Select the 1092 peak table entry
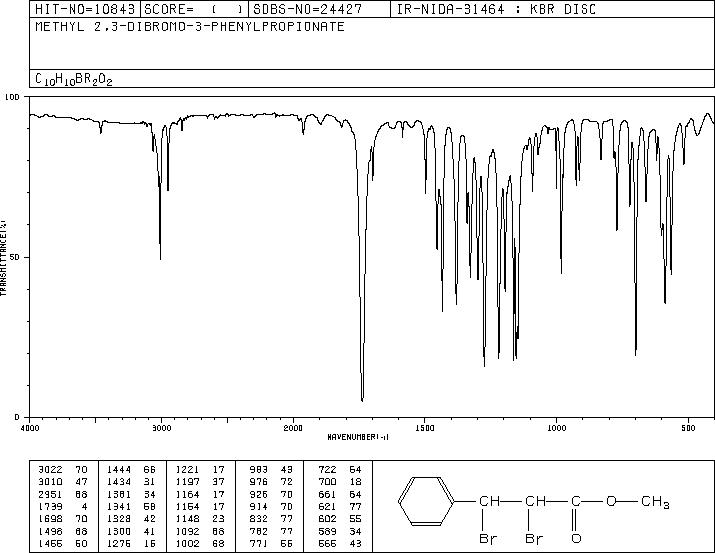The height and width of the screenshot is (553, 715). [x=200, y=531]
